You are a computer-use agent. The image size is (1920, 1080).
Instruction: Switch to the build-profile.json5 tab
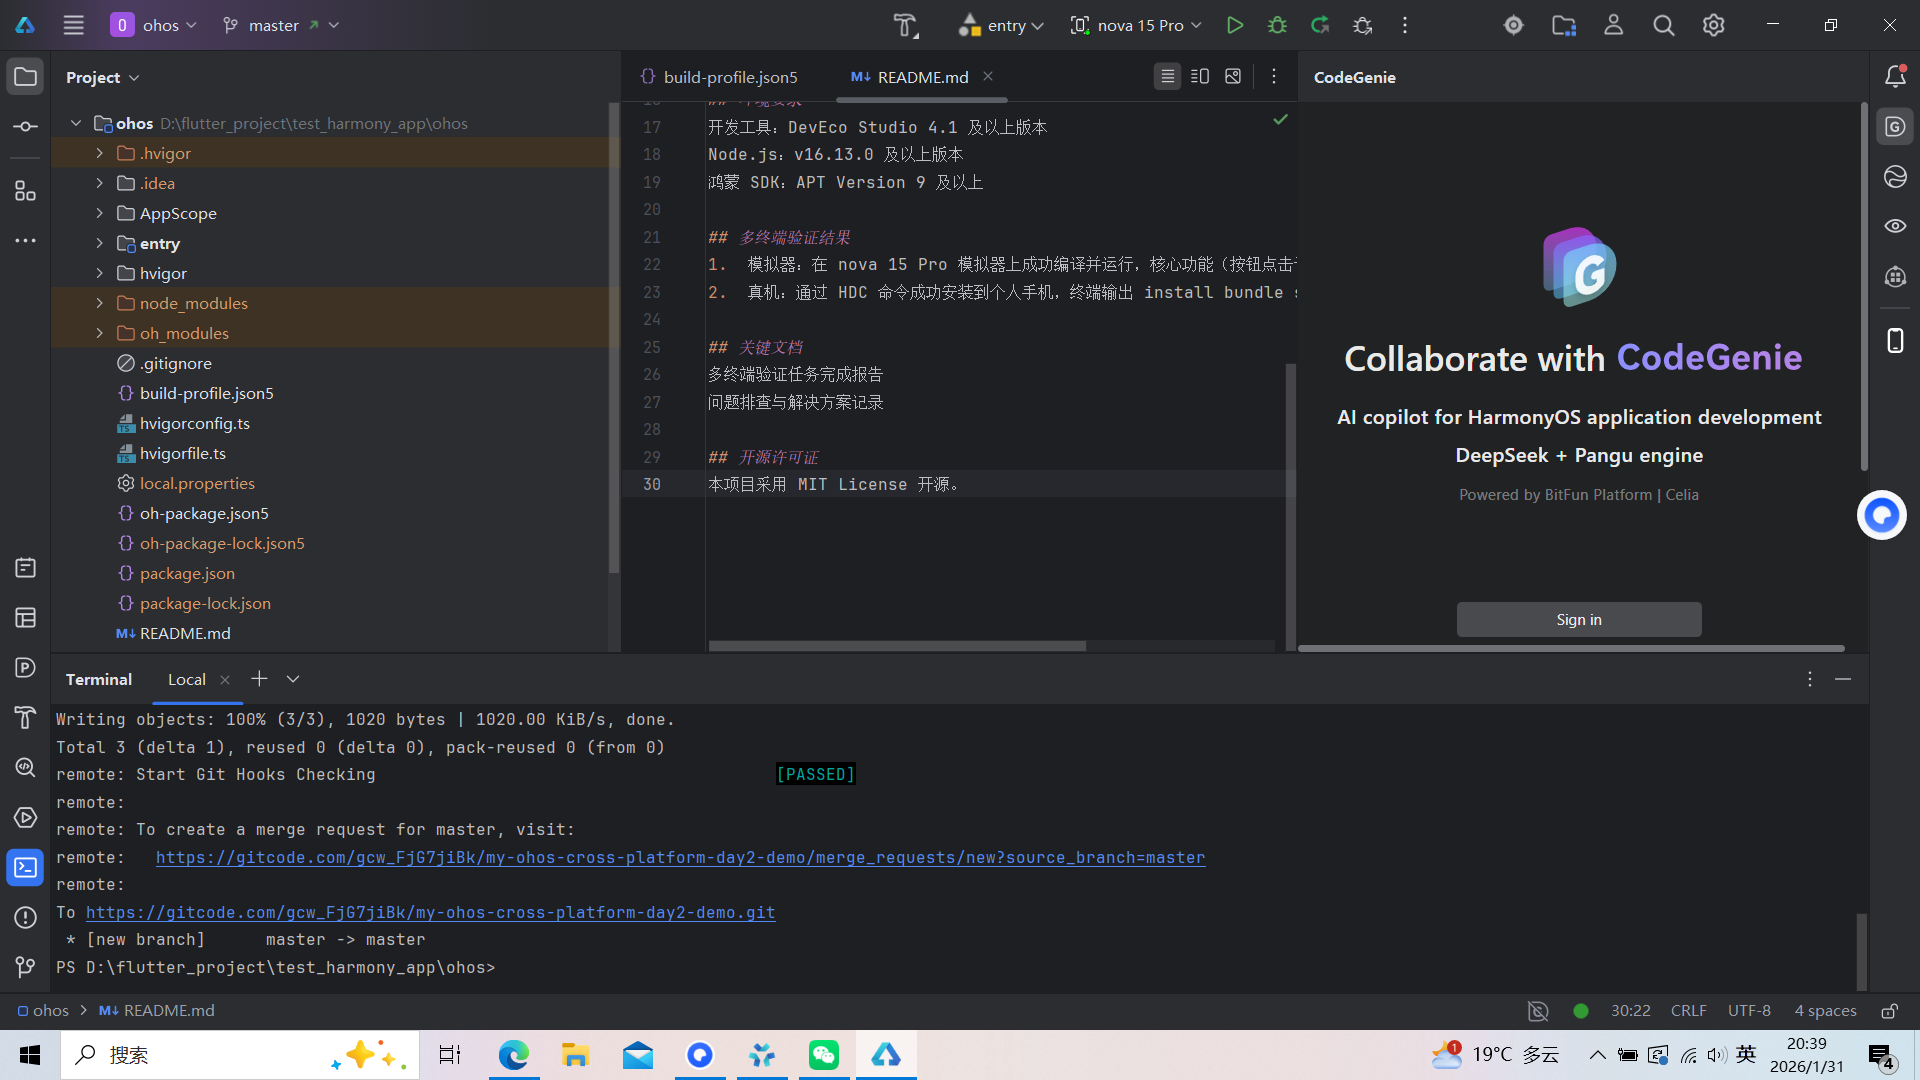tap(730, 77)
